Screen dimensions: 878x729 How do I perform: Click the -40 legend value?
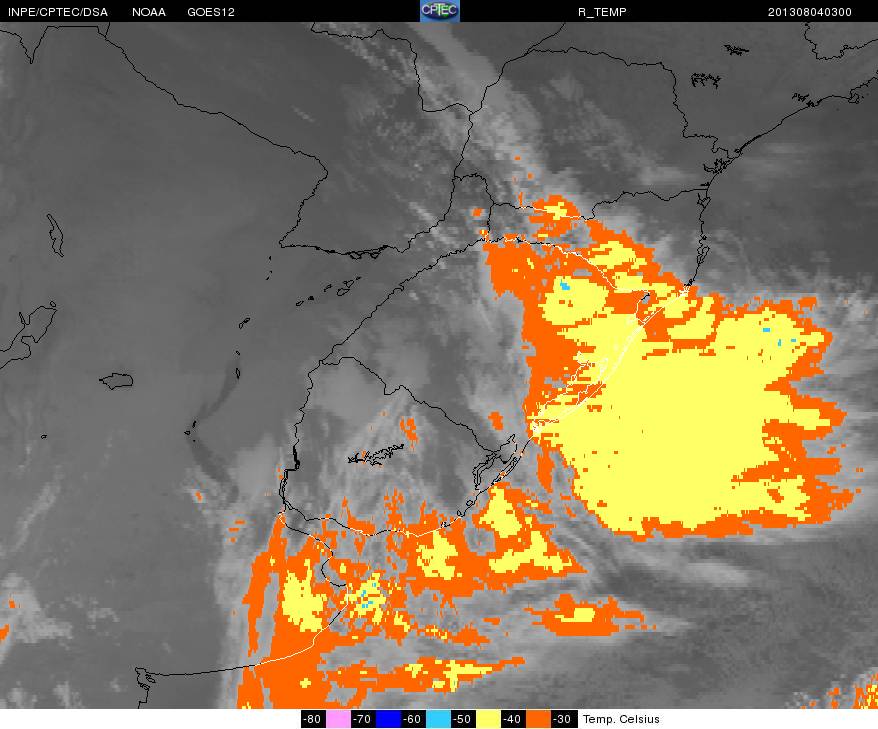[x=513, y=719]
